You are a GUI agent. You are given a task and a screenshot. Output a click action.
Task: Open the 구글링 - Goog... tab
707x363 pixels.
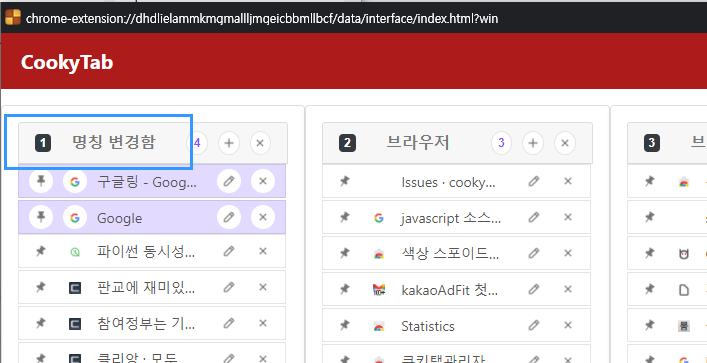[x=147, y=183]
